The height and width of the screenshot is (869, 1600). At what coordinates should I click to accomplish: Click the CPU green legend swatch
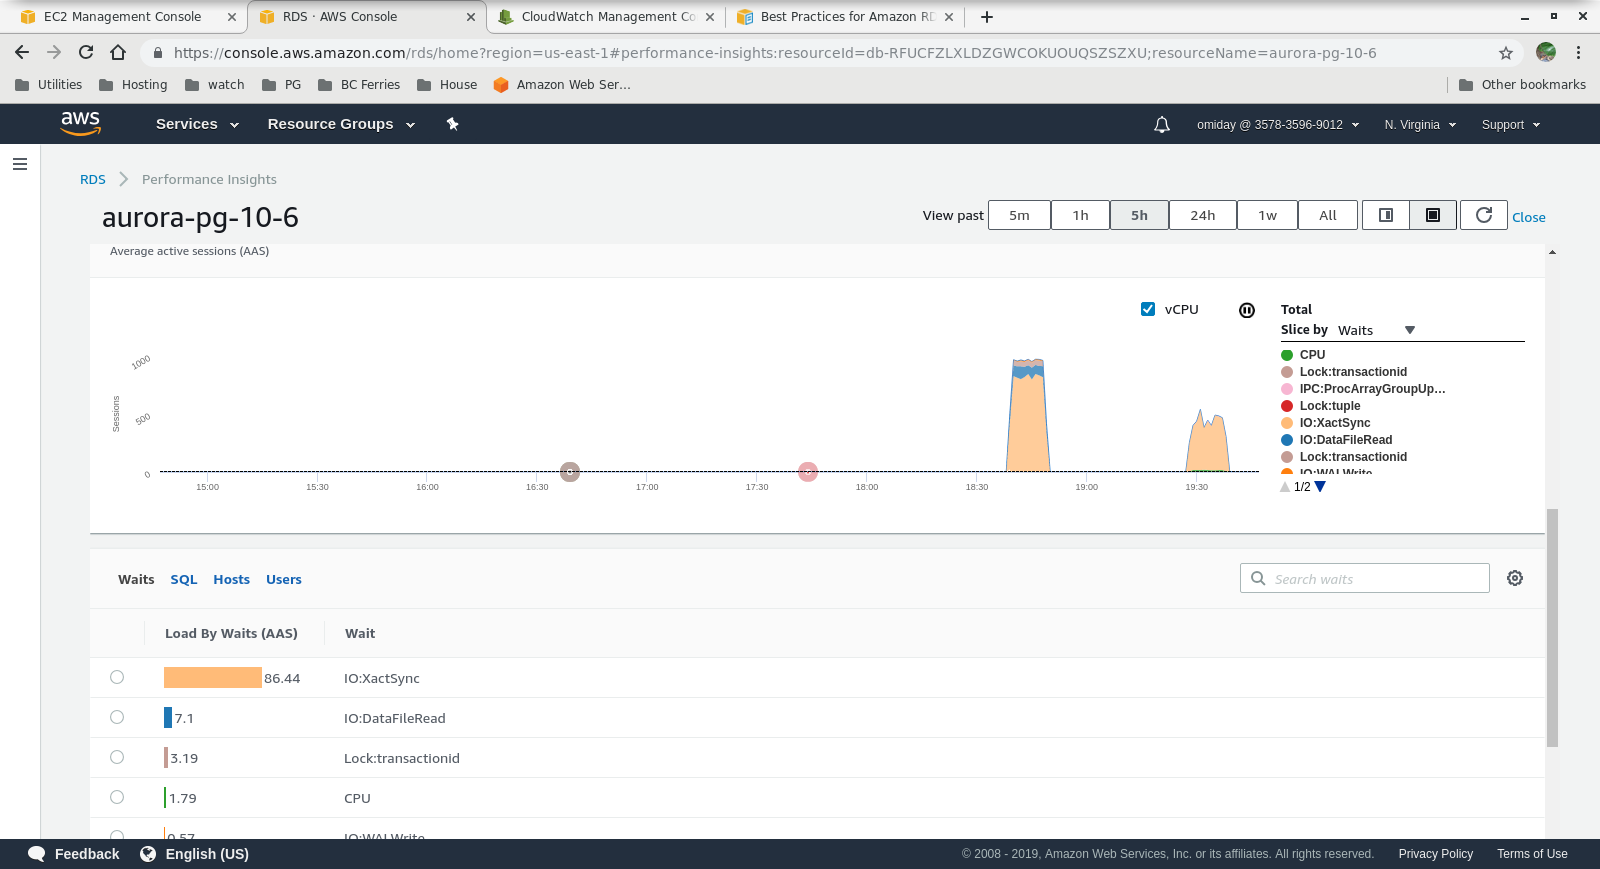click(1287, 355)
